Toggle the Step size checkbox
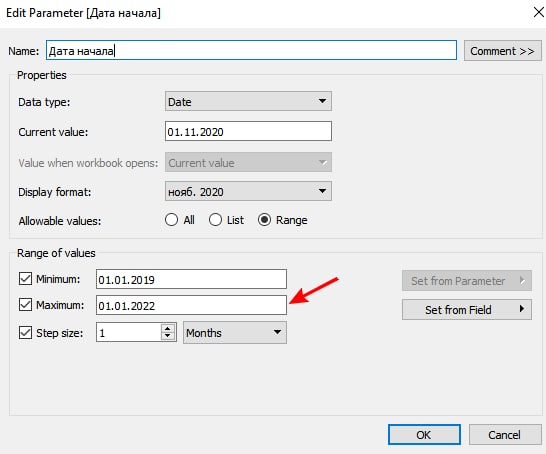 (x=25, y=332)
